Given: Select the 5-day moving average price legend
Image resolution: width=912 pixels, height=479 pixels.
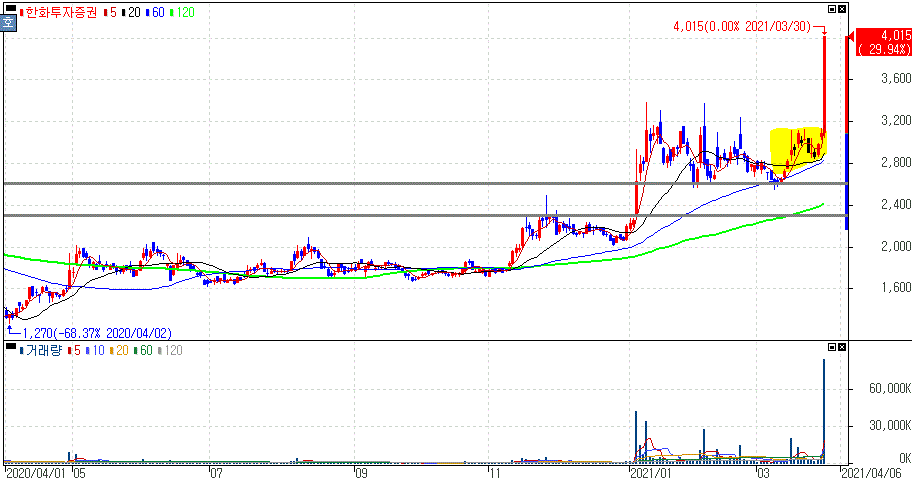Looking at the screenshot, I should [111, 12].
